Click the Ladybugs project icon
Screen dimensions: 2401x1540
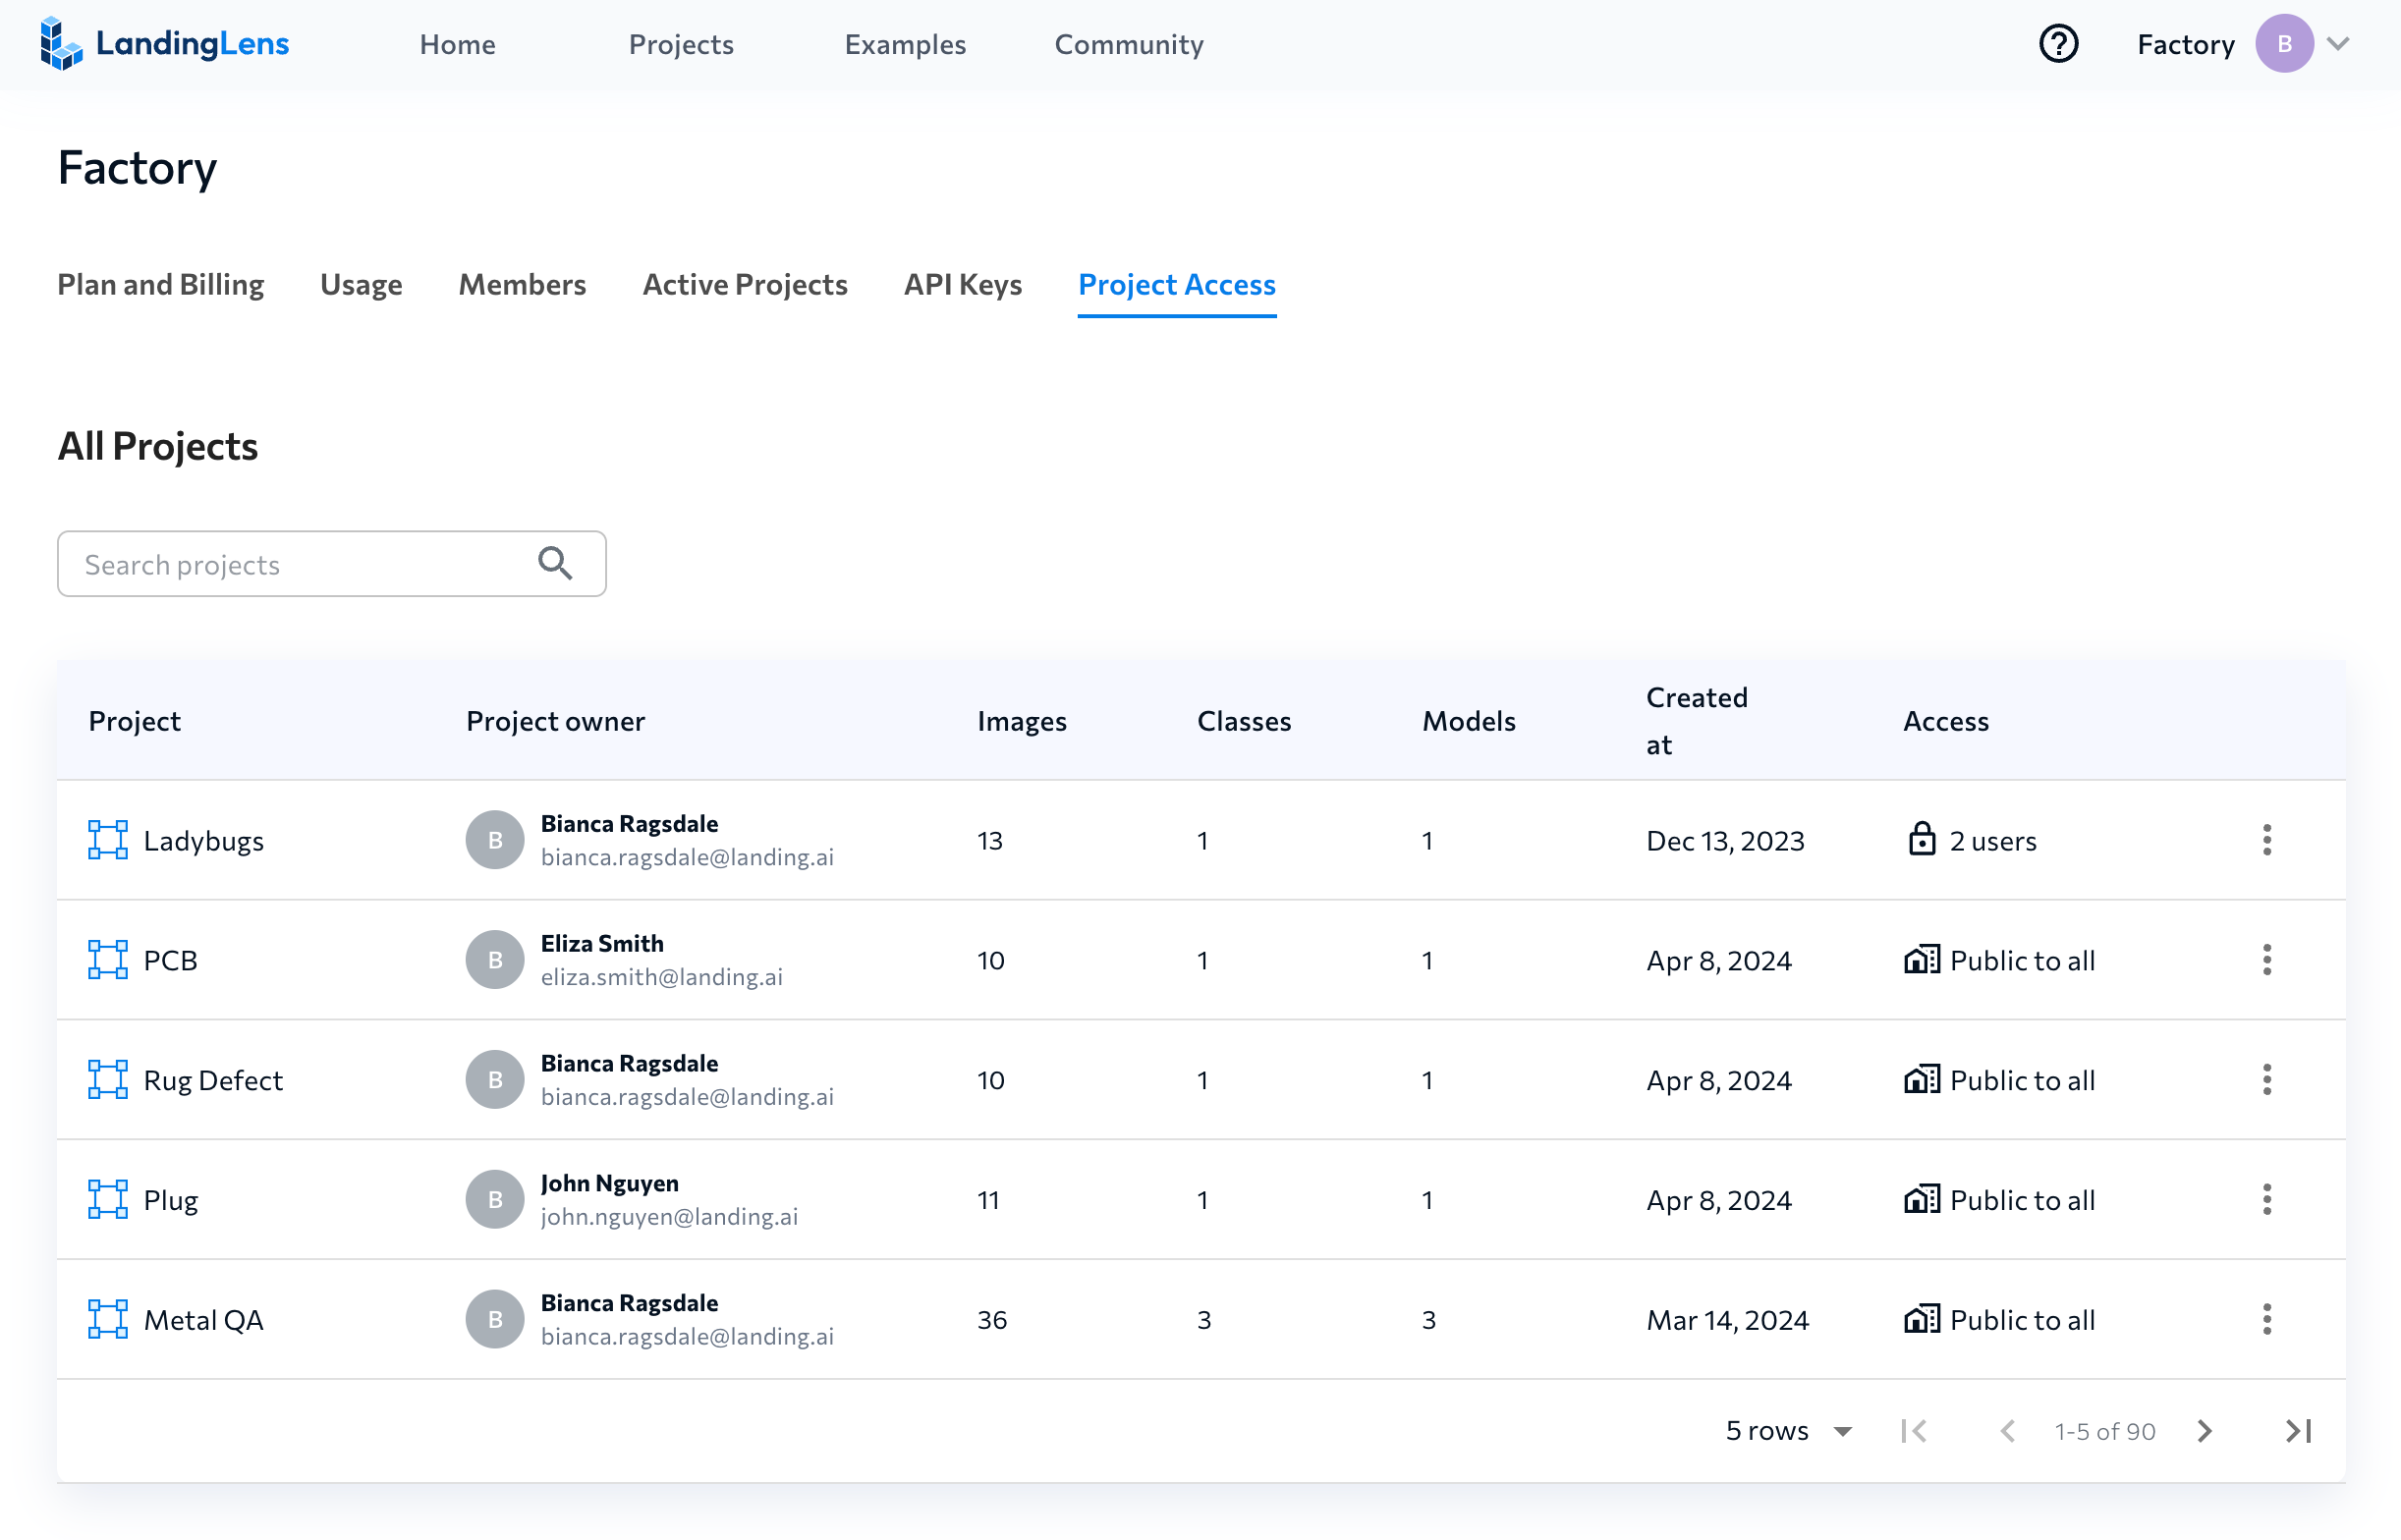pos(107,840)
